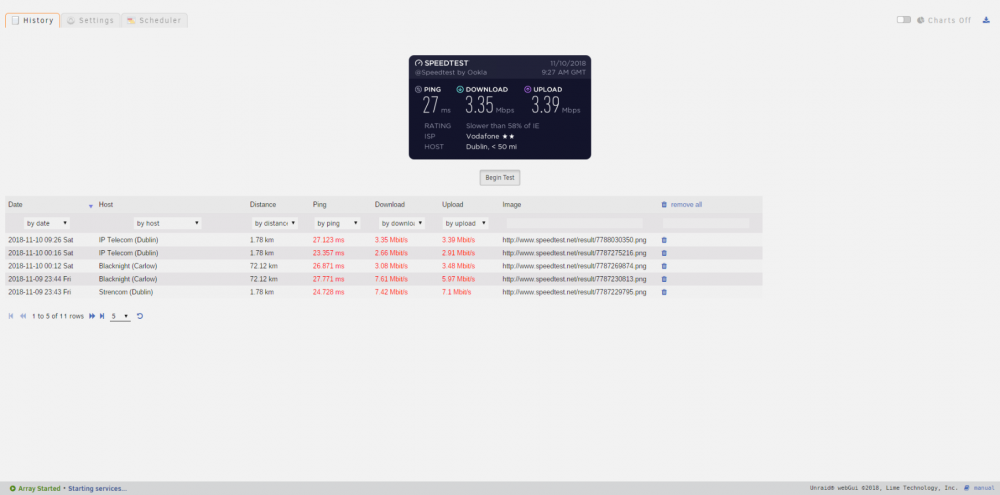Image resolution: width=1000 pixels, height=495 pixels.
Task: Click result URL ending 7787275216.png
Action: [574, 253]
